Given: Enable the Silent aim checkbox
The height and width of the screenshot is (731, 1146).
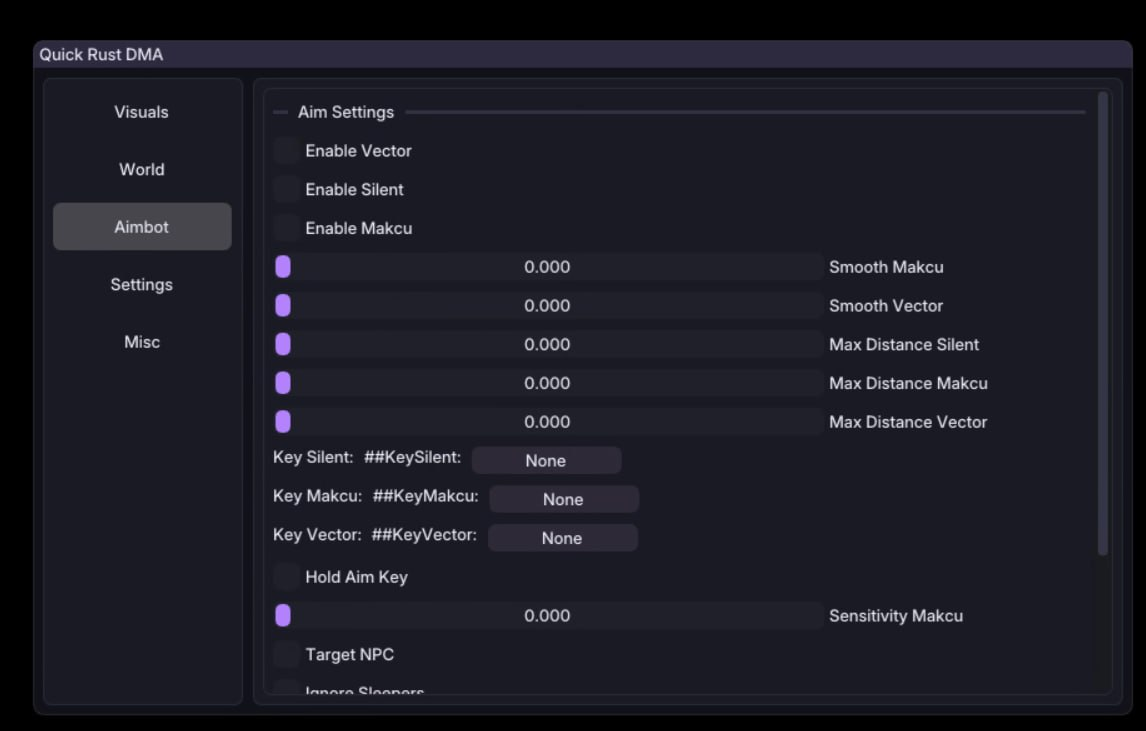Looking at the screenshot, I should [x=283, y=189].
